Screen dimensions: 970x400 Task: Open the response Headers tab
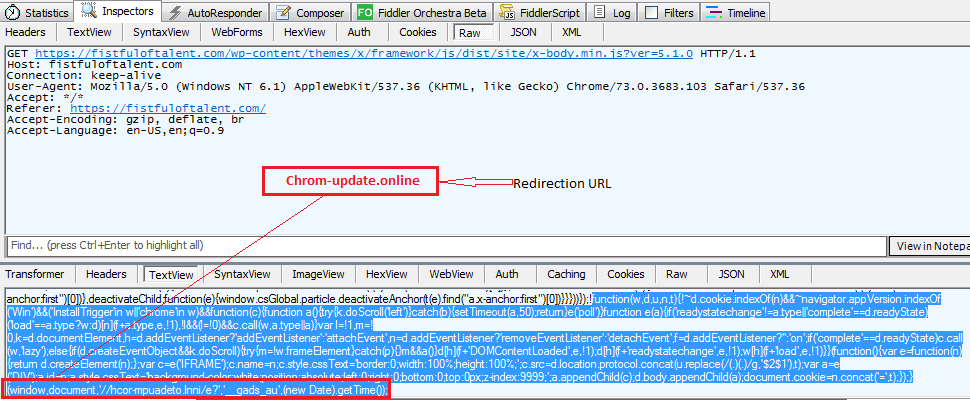(106, 274)
